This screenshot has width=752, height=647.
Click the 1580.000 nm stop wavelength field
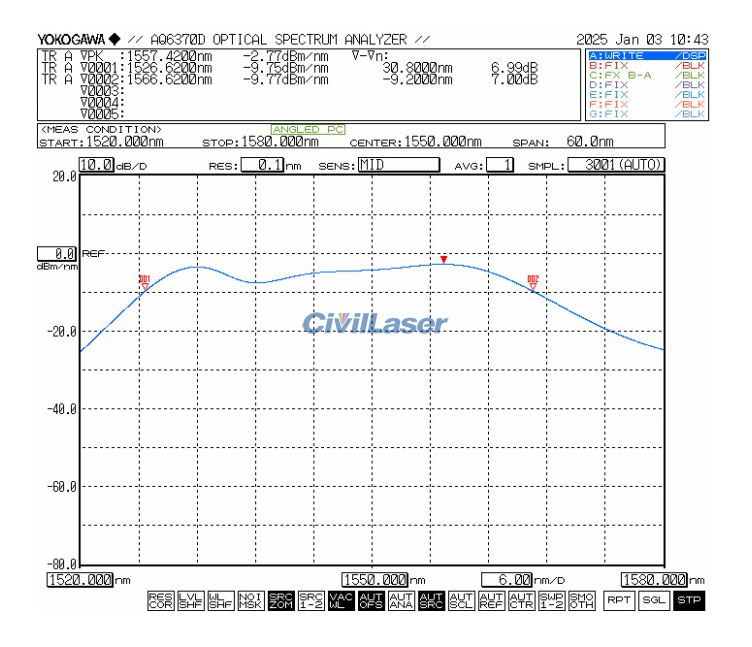click(x=654, y=580)
